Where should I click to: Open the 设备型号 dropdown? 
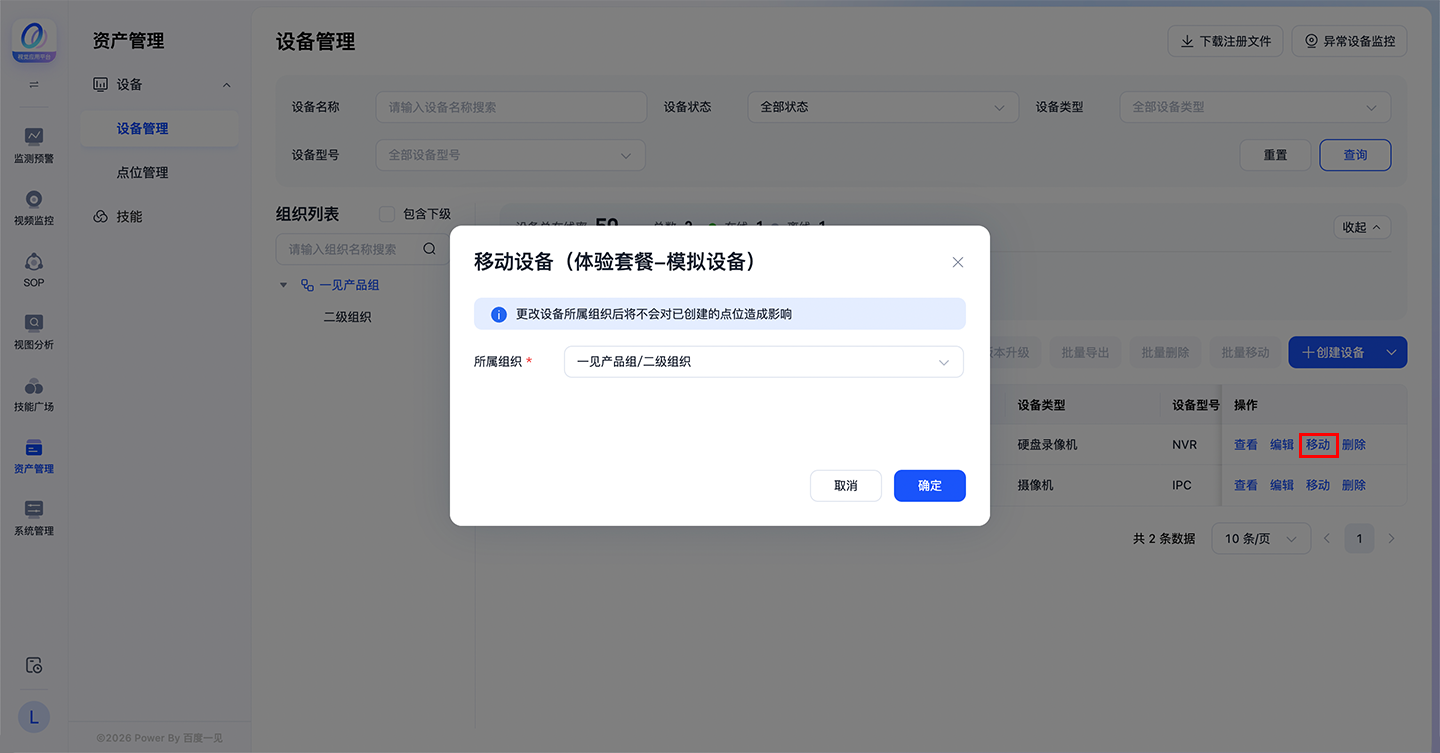(x=511, y=155)
